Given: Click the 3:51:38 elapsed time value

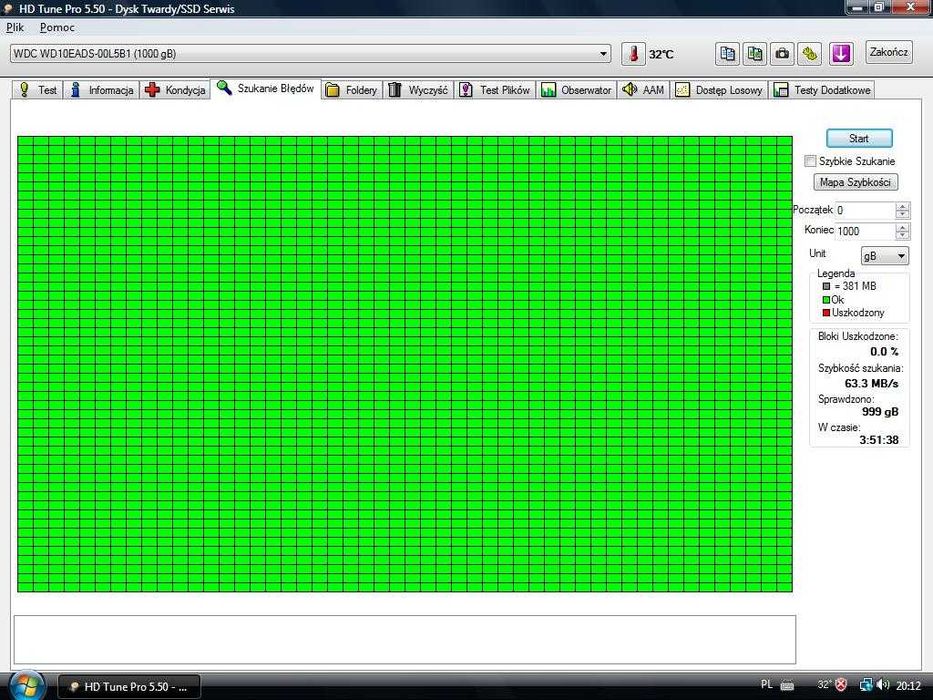Looking at the screenshot, I should click(879, 440).
